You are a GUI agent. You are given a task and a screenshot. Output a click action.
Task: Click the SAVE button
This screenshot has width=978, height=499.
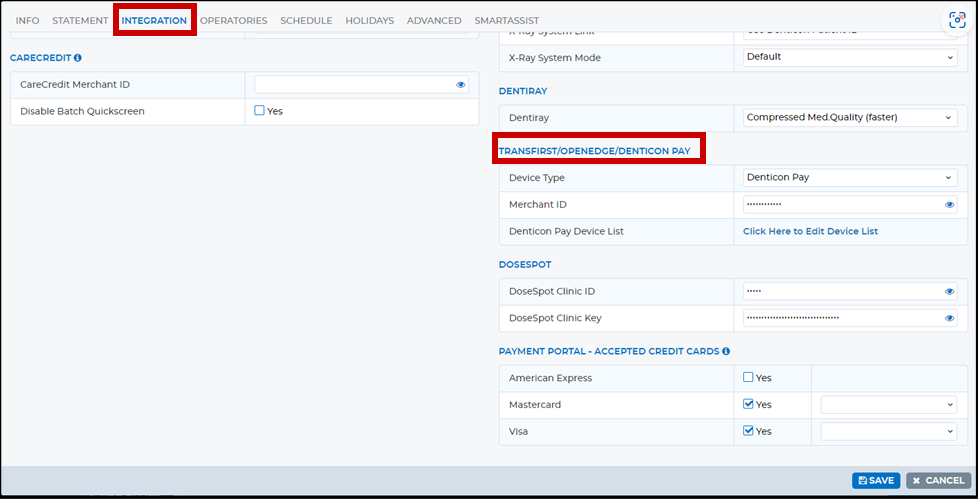(876, 480)
